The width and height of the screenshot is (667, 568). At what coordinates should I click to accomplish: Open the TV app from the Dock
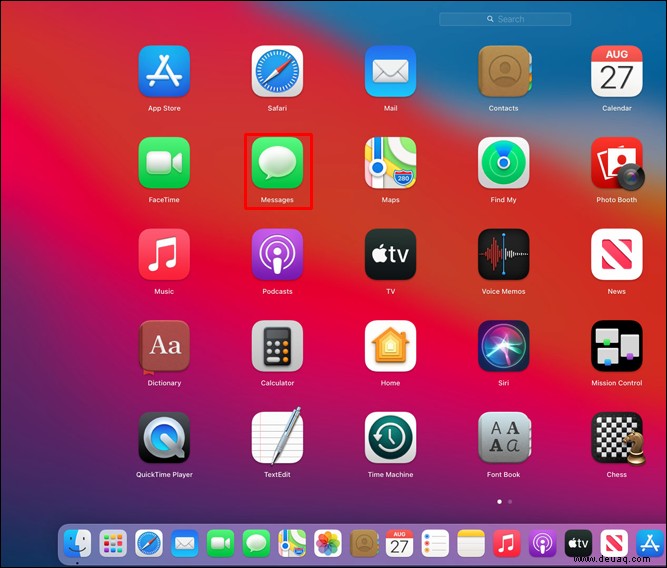coord(578,543)
